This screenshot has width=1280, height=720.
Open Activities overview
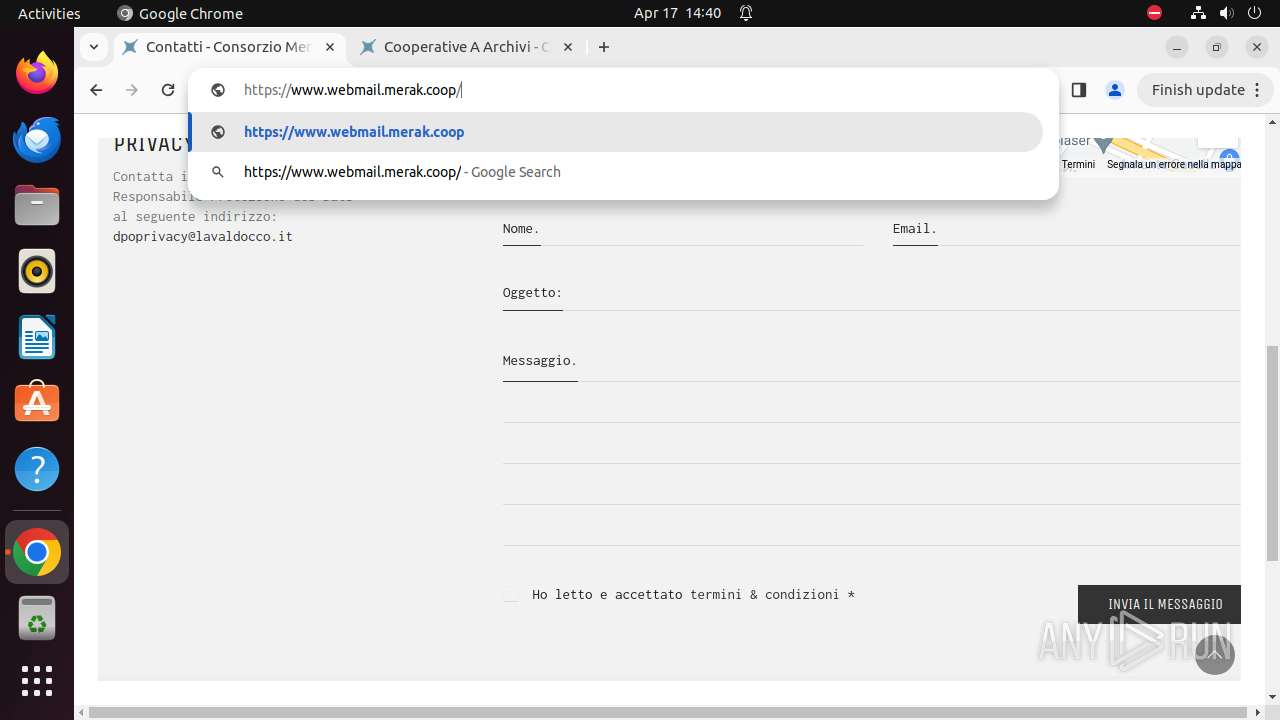[49, 13]
